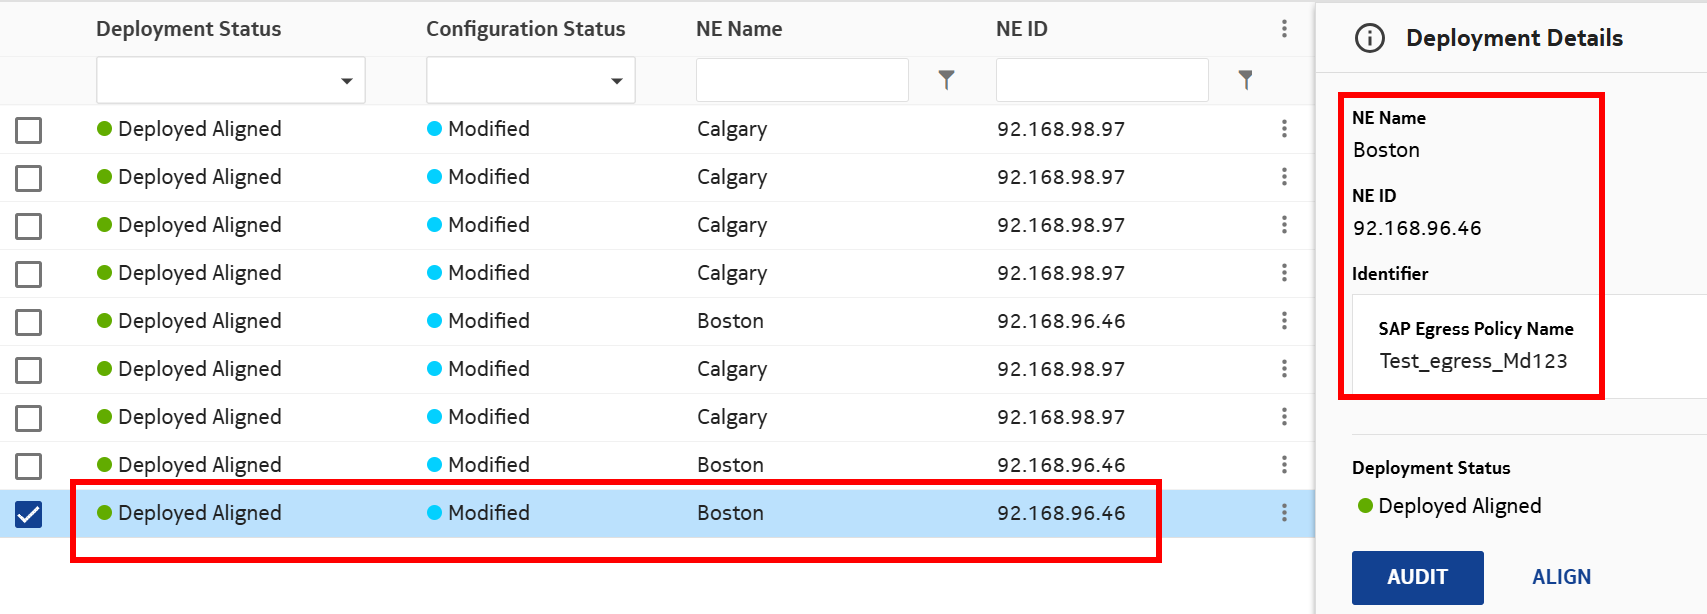Uncheck the selected Boston row checkbox
Viewport: 1707px width, 614px height.
(x=29, y=514)
